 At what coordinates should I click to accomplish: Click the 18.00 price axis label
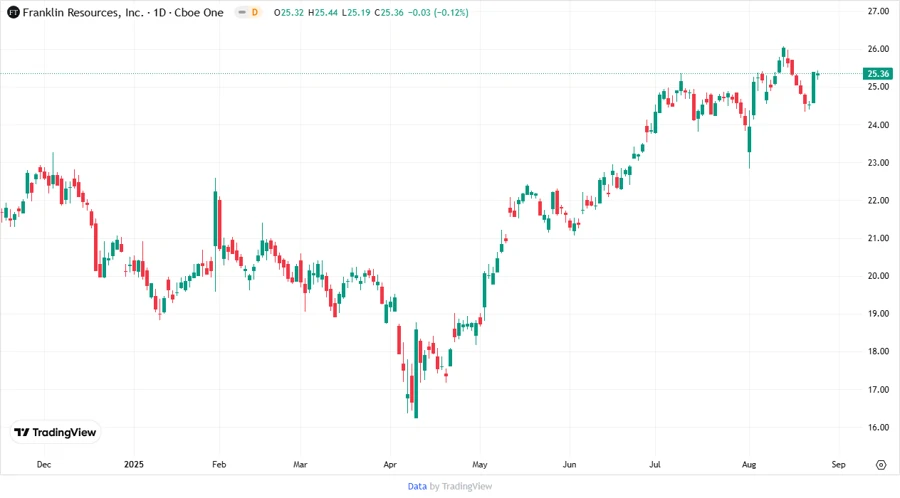(878, 351)
